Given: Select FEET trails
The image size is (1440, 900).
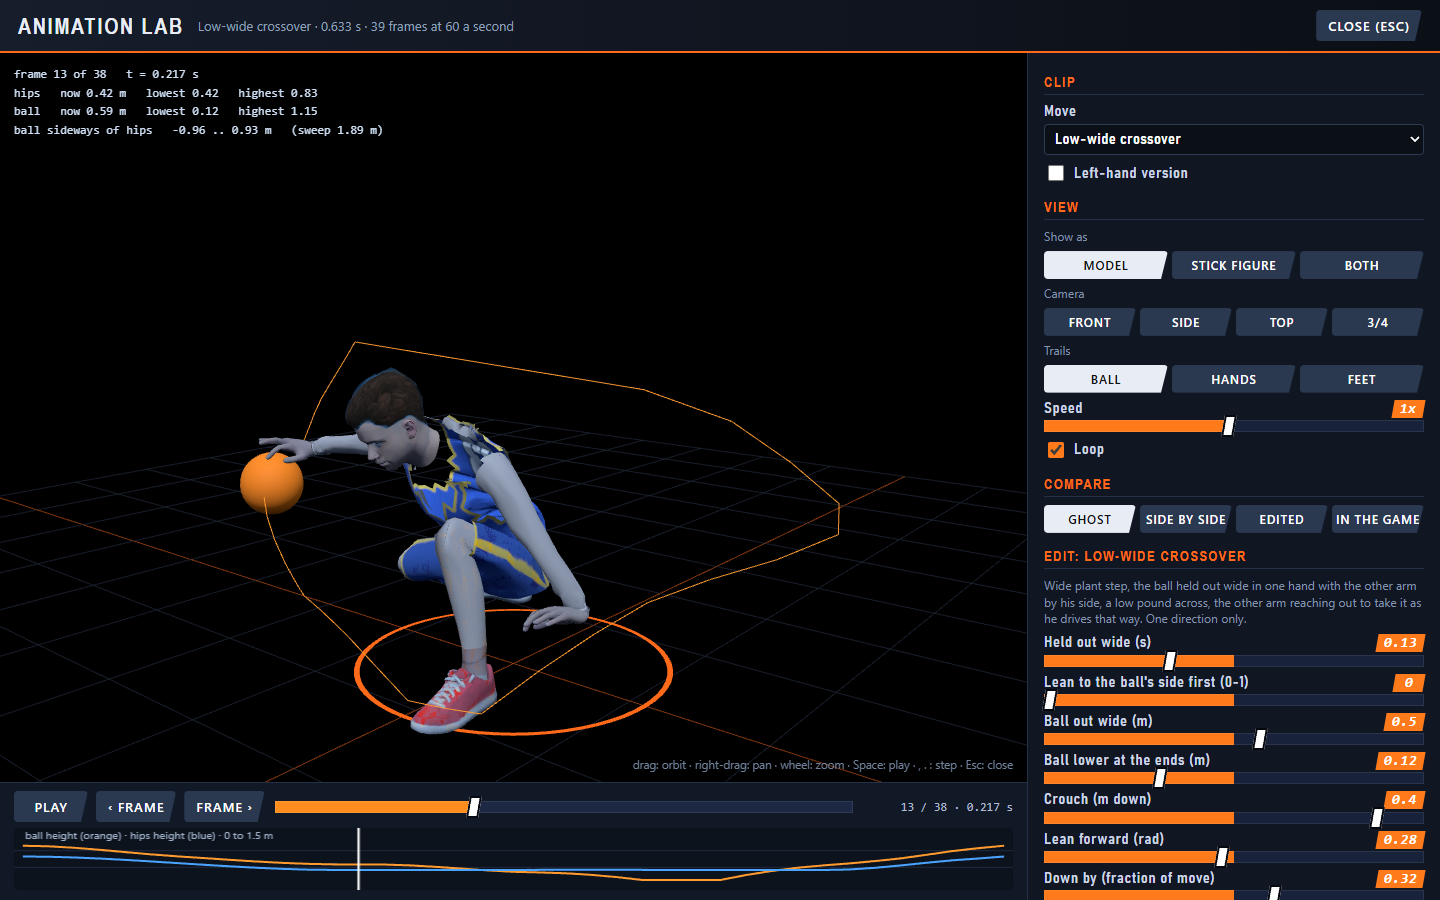Looking at the screenshot, I should tap(1361, 379).
